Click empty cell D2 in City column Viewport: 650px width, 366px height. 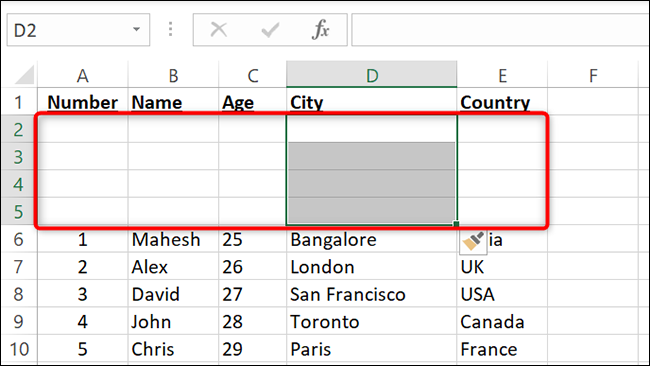[x=371, y=129]
